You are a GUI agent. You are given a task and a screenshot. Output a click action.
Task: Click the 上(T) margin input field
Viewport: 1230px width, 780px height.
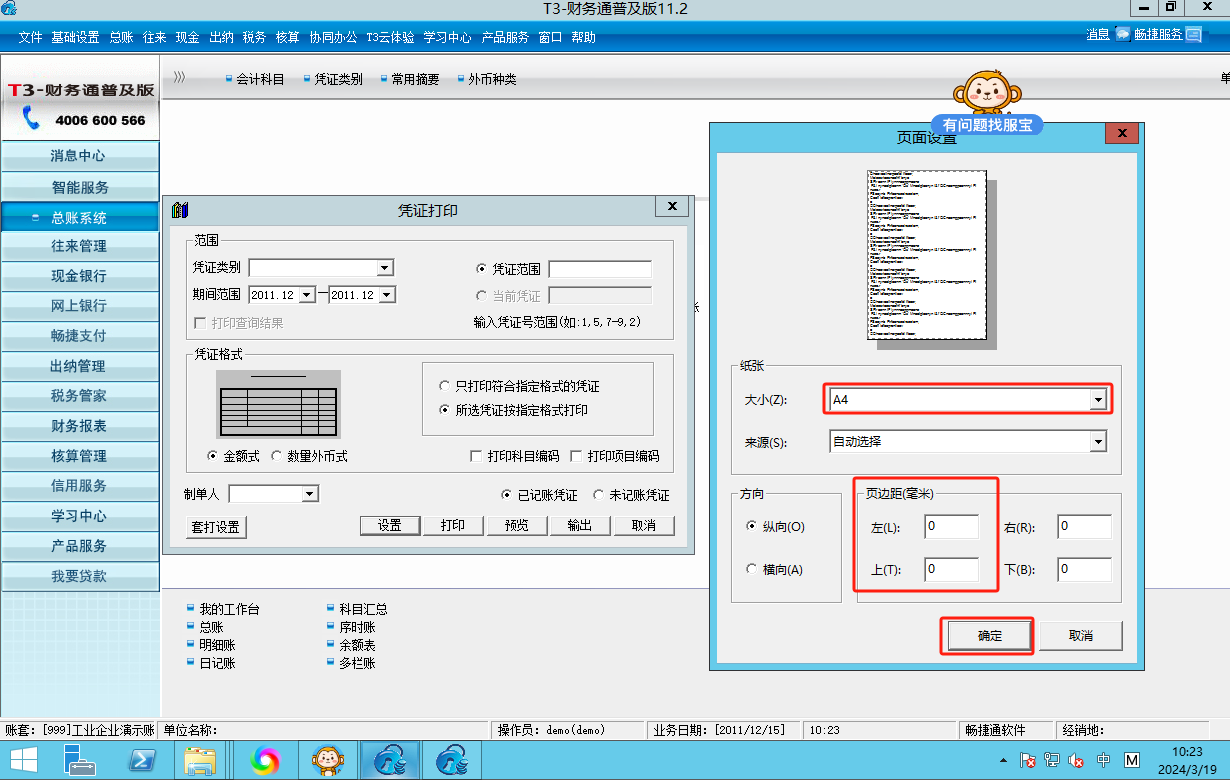(x=951, y=569)
